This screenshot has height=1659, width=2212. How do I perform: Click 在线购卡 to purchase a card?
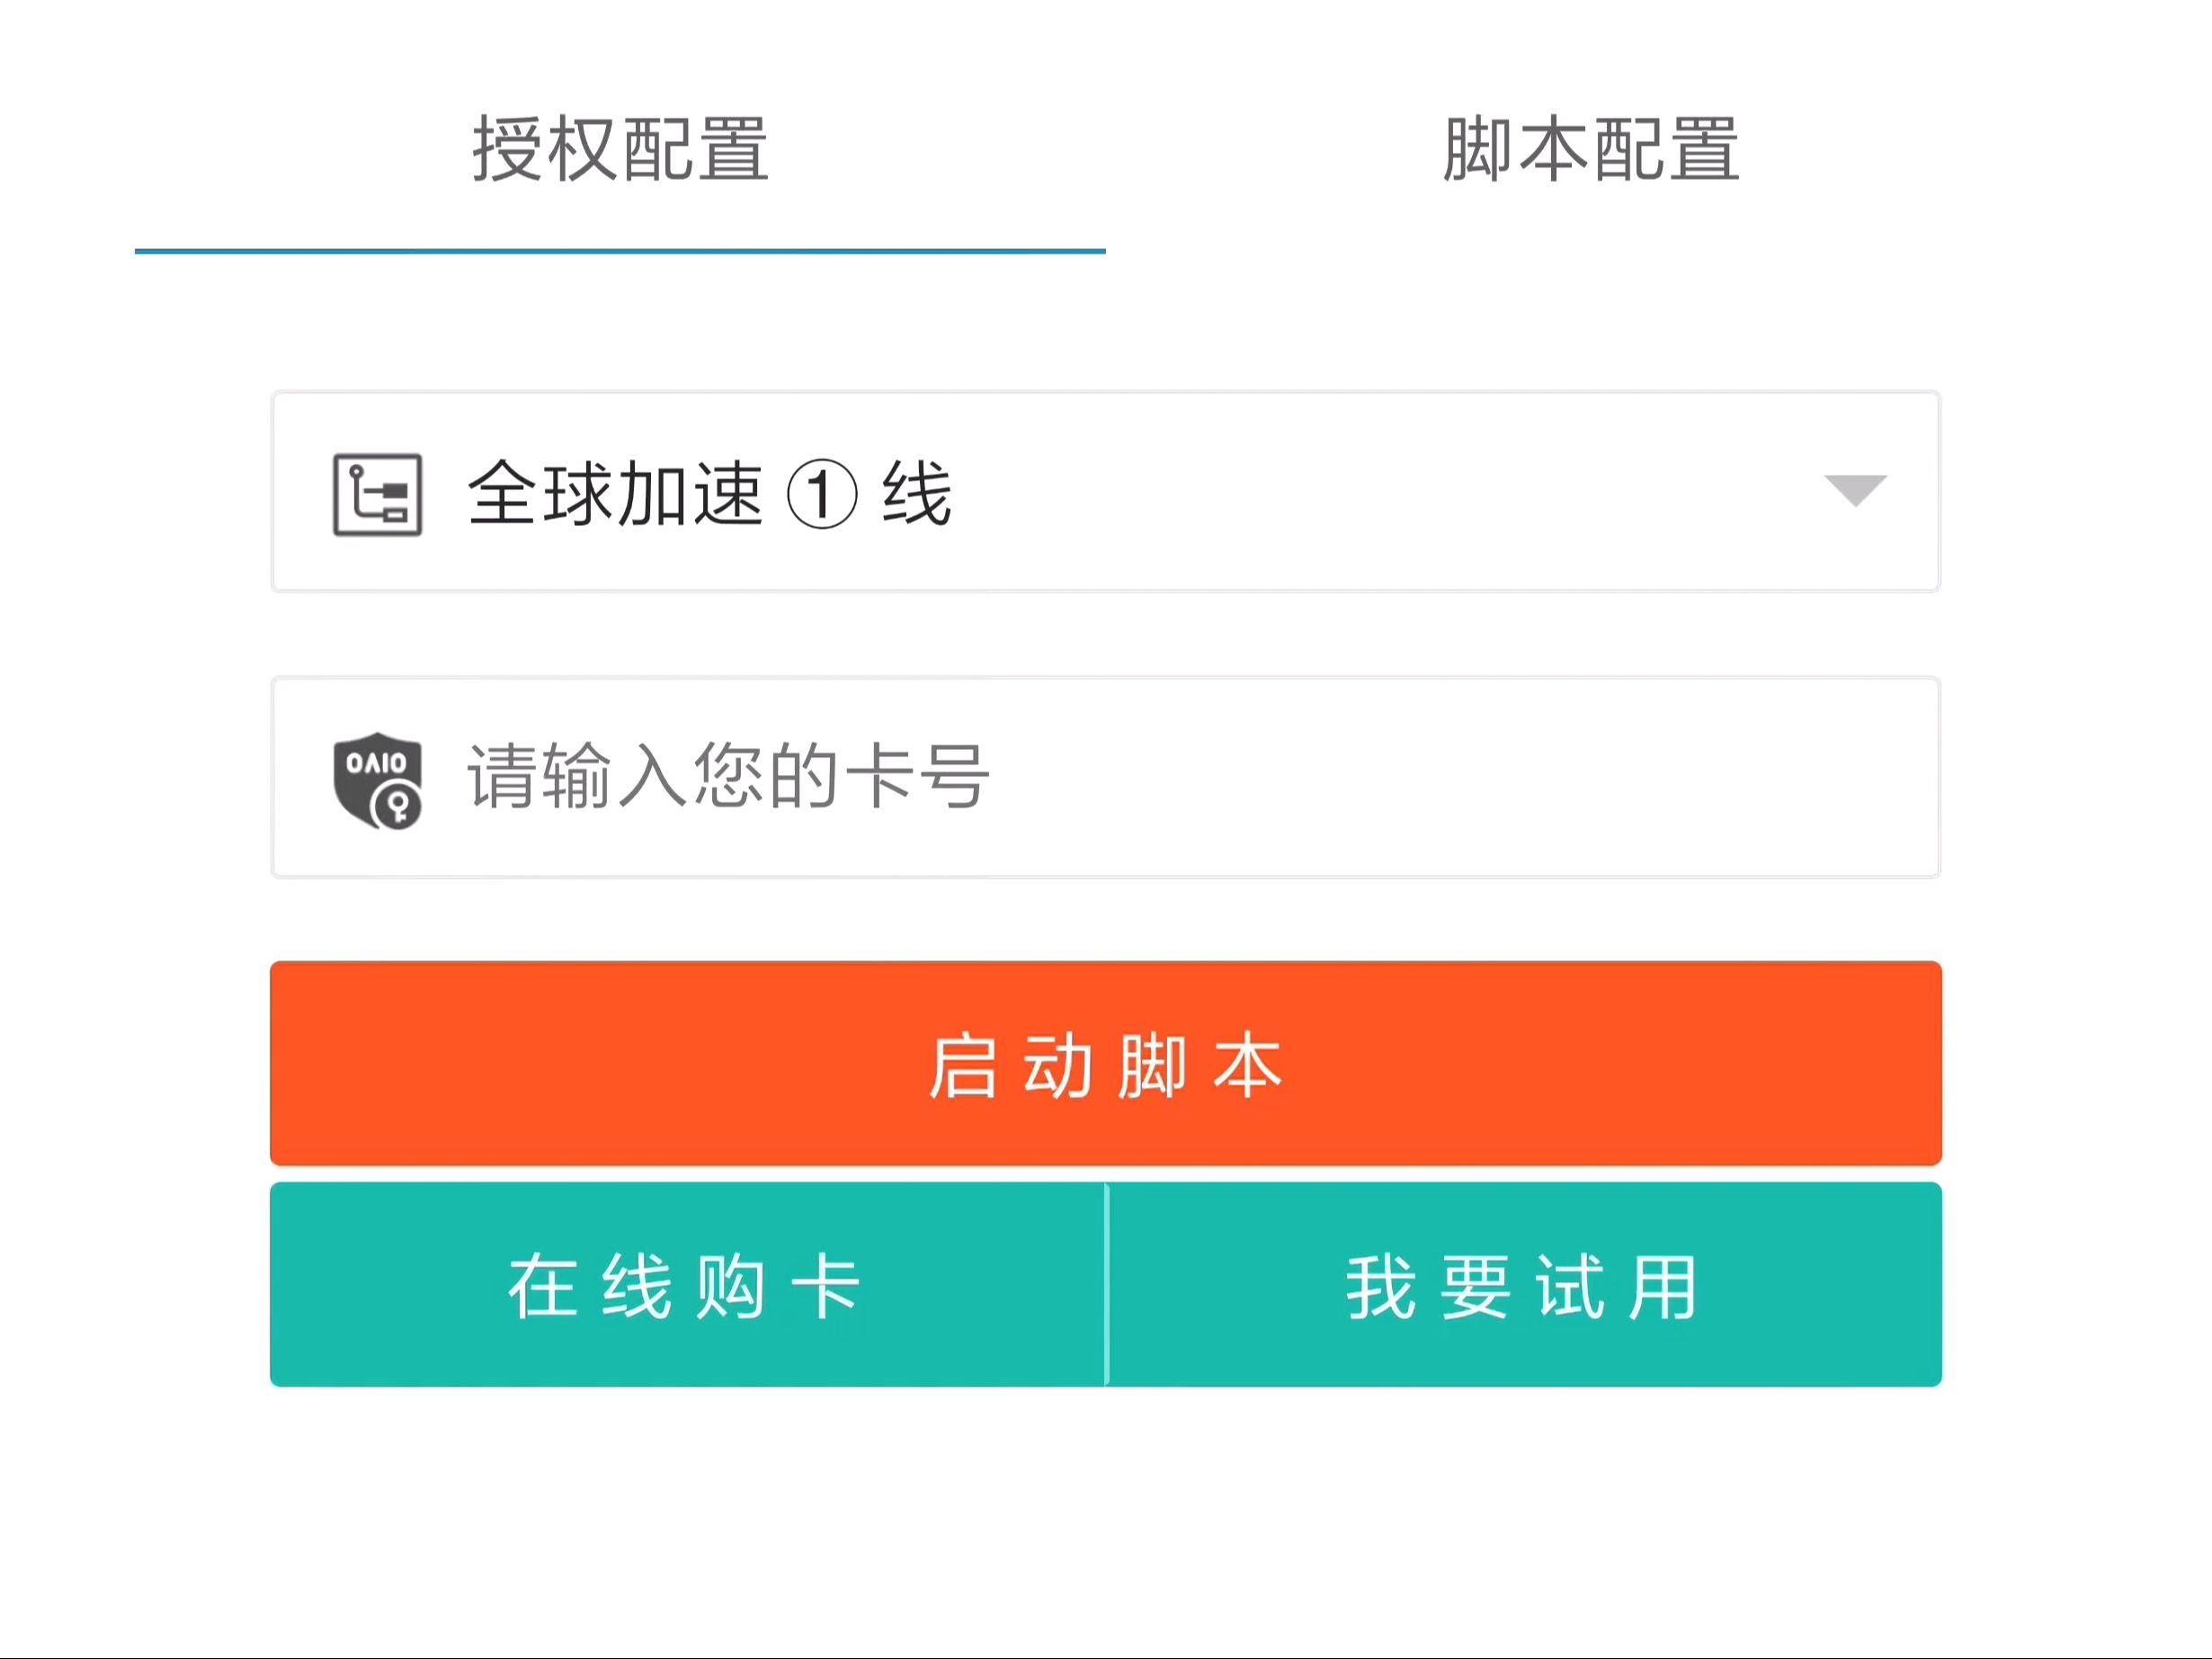tap(688, 1284)
